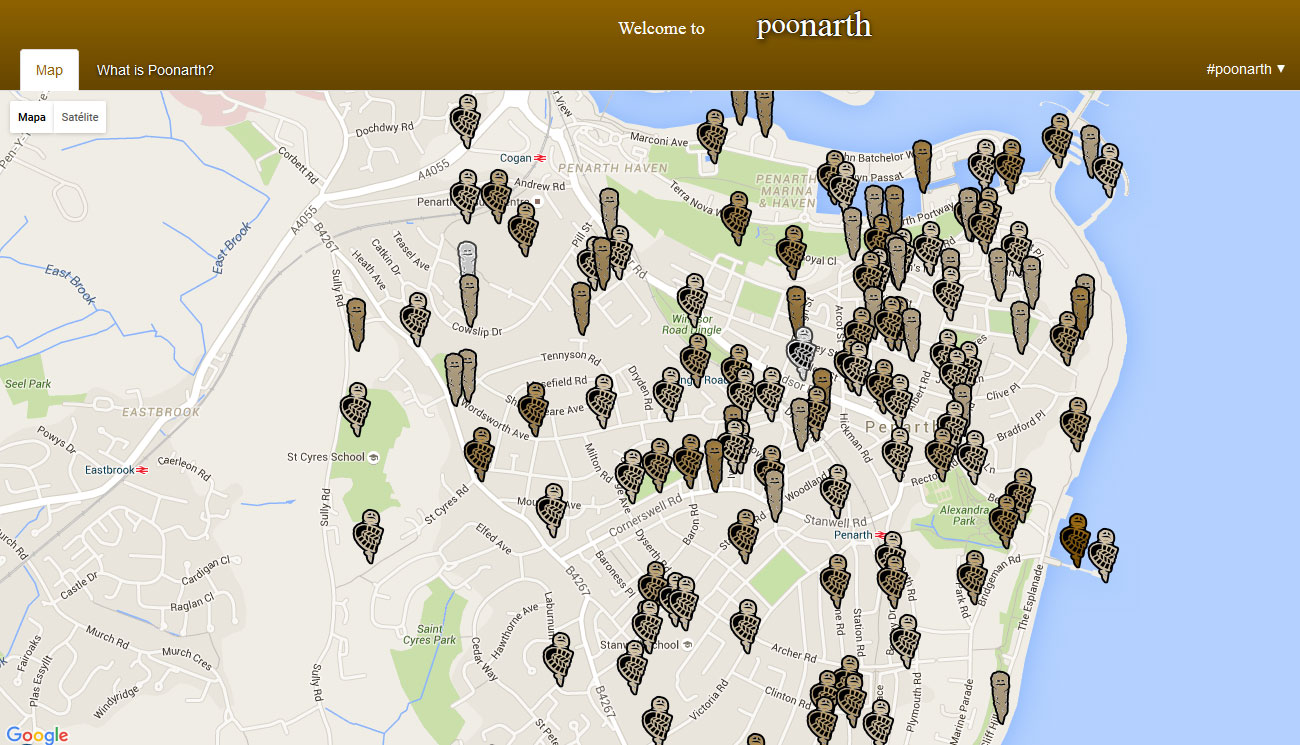Select the brown marker at Cowslip Dr
This screenshot has width=1300, height=745.
point(469,300)
